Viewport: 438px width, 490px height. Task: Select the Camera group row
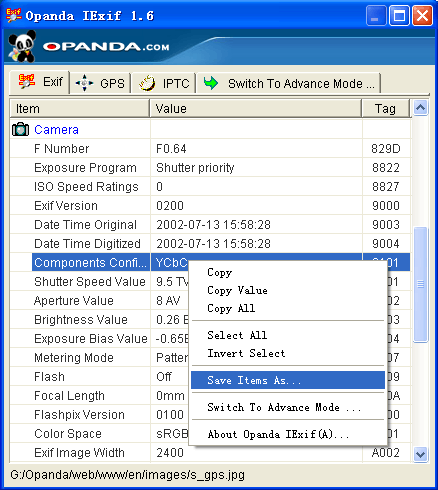tap(210, 129)
